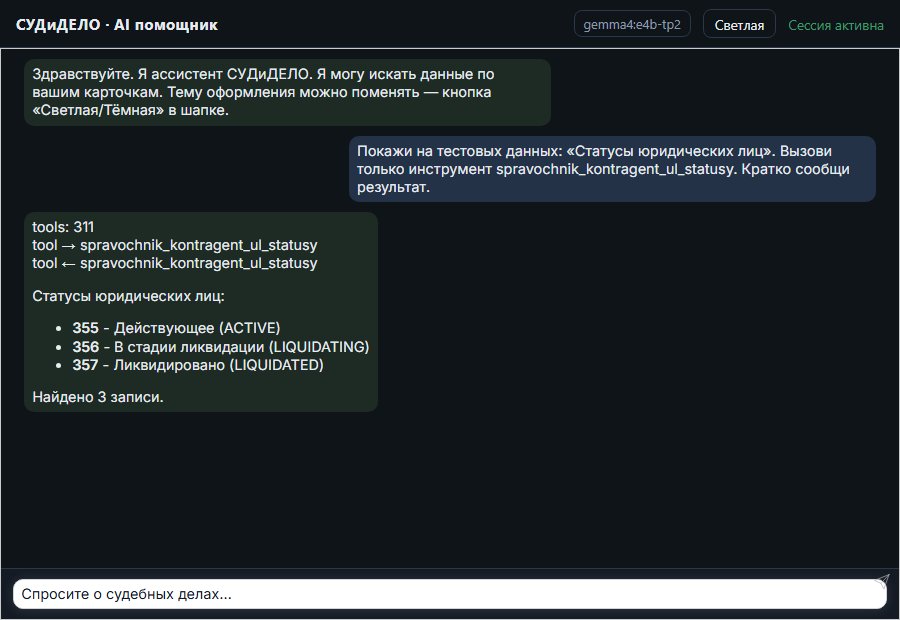Select the 355 - Действующее (ACTIVE) entry

(176, 328)
